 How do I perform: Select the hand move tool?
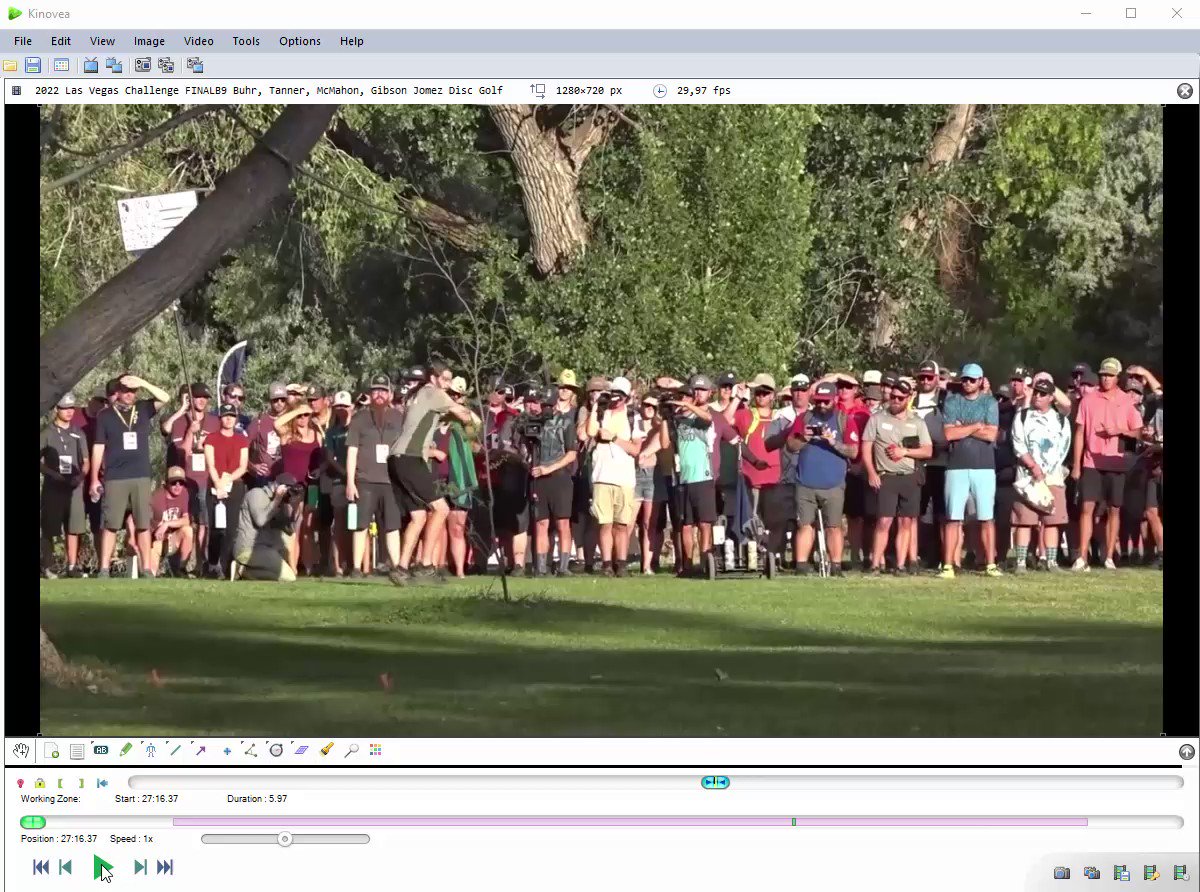(x=21, y=750)
